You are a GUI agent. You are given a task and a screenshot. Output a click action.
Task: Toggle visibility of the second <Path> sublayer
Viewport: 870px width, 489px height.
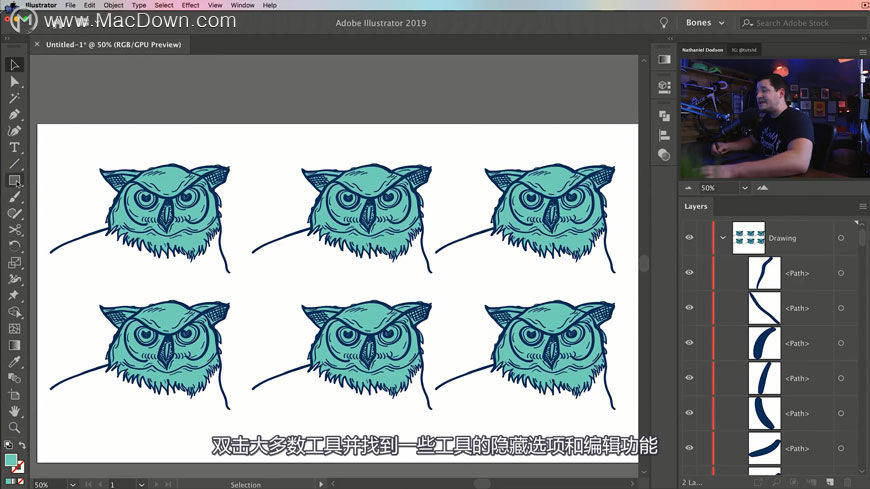click(x=689, y=307)
